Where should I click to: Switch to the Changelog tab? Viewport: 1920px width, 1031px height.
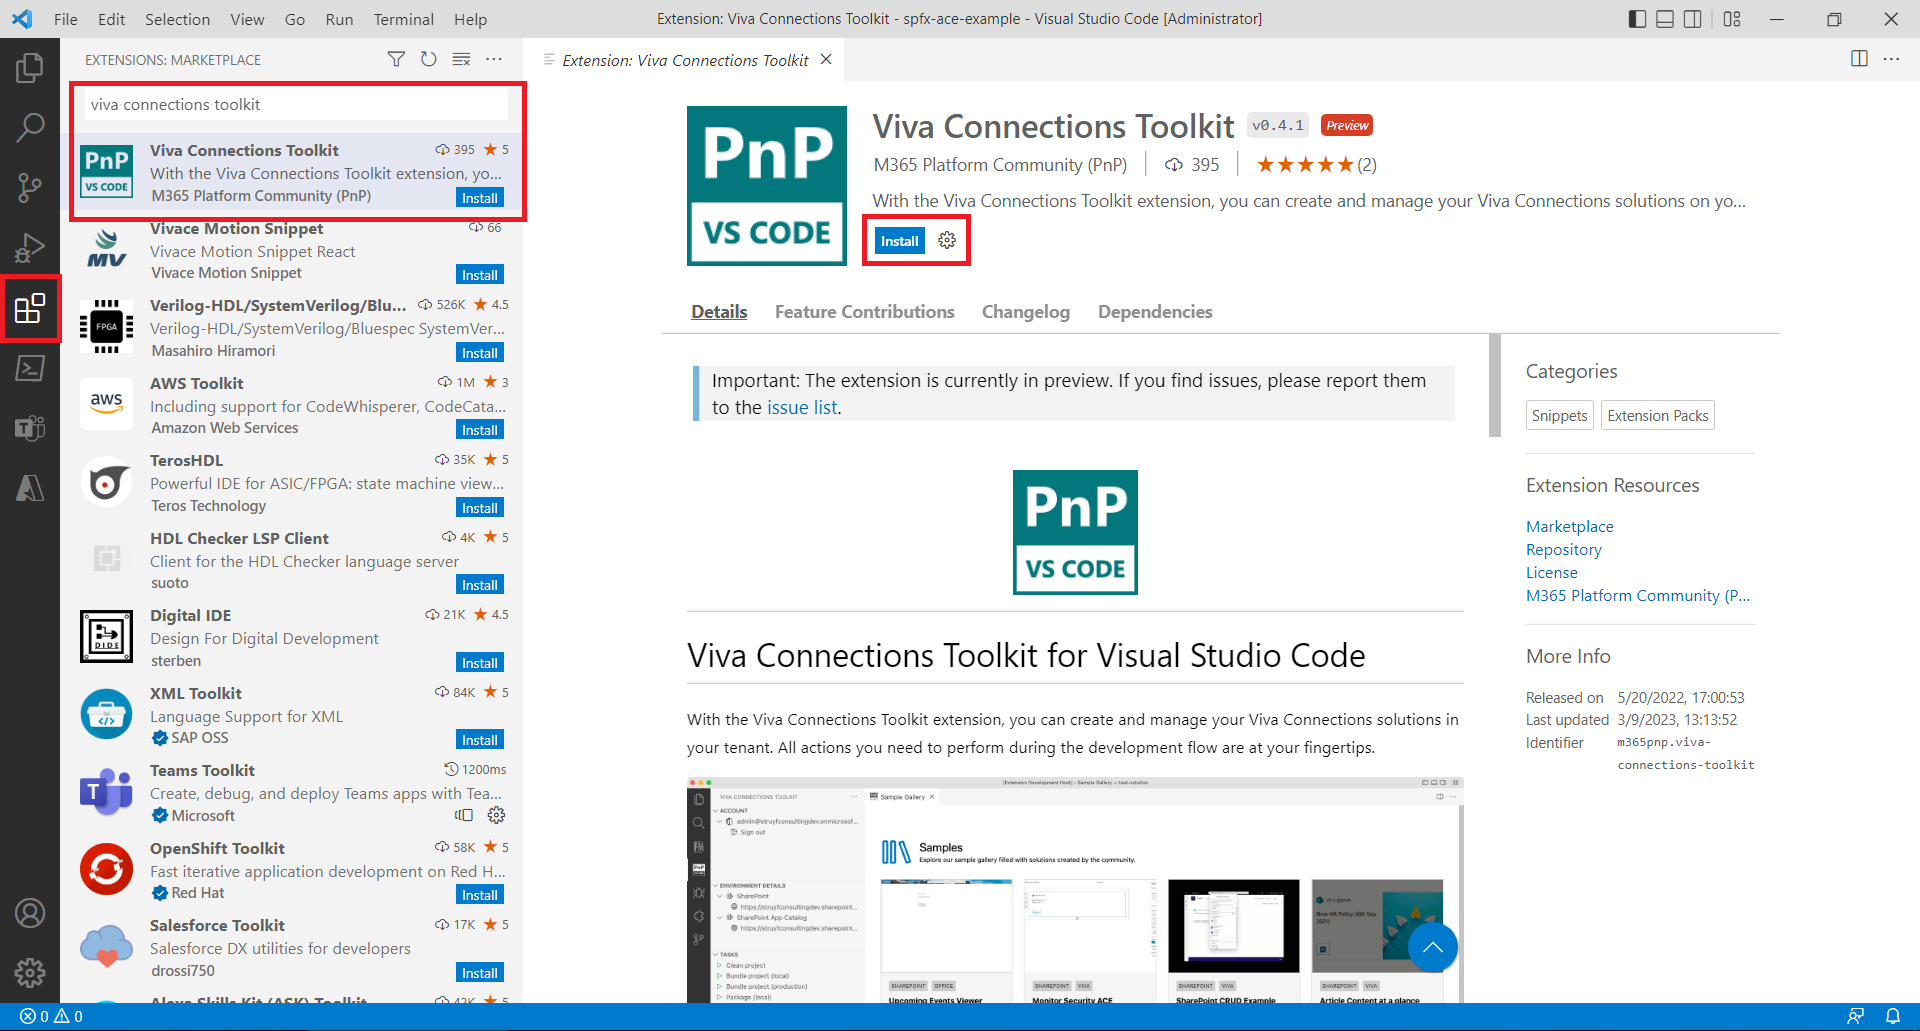coord(1025,312)
